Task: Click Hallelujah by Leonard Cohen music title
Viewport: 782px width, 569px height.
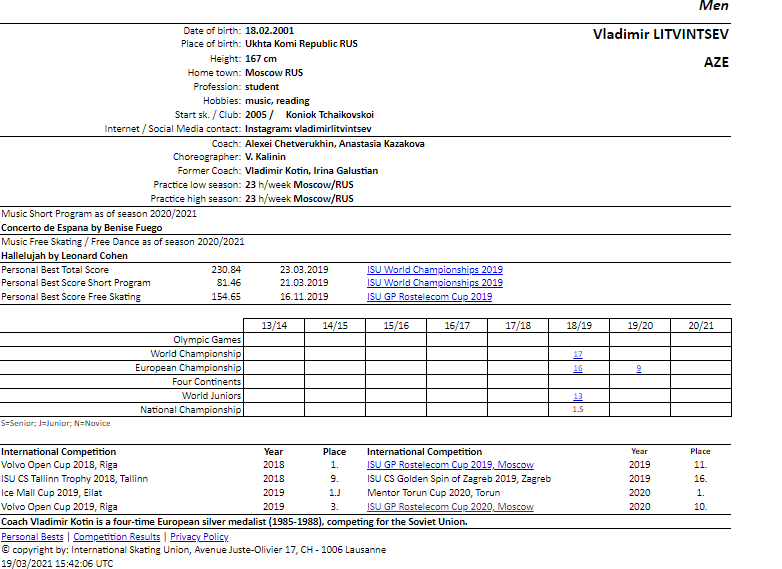Action: click(64, 256)
